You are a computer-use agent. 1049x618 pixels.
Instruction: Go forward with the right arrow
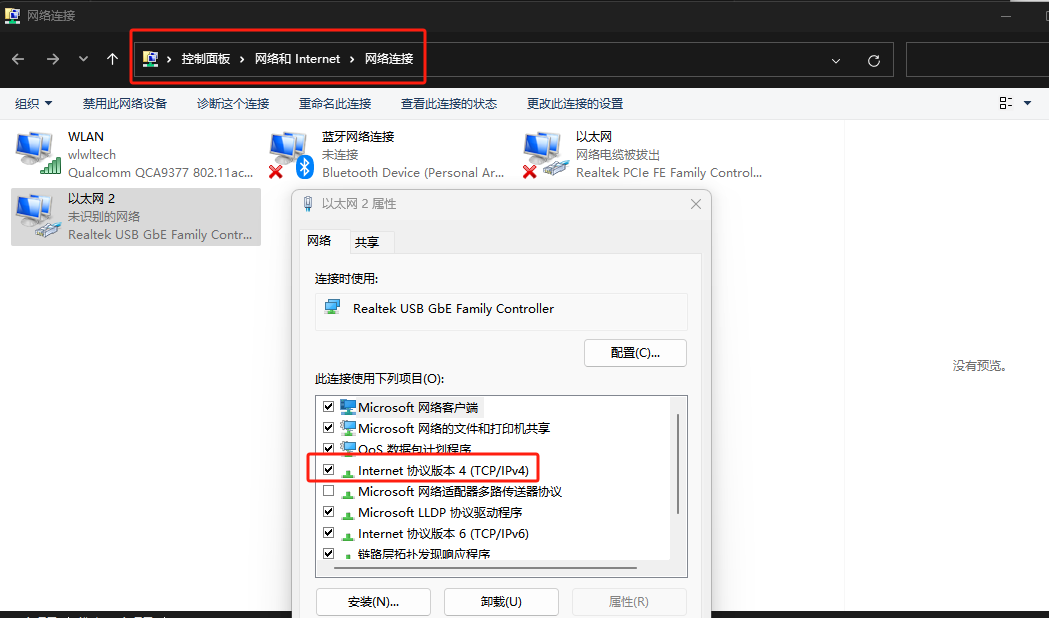tap(52, 60)
